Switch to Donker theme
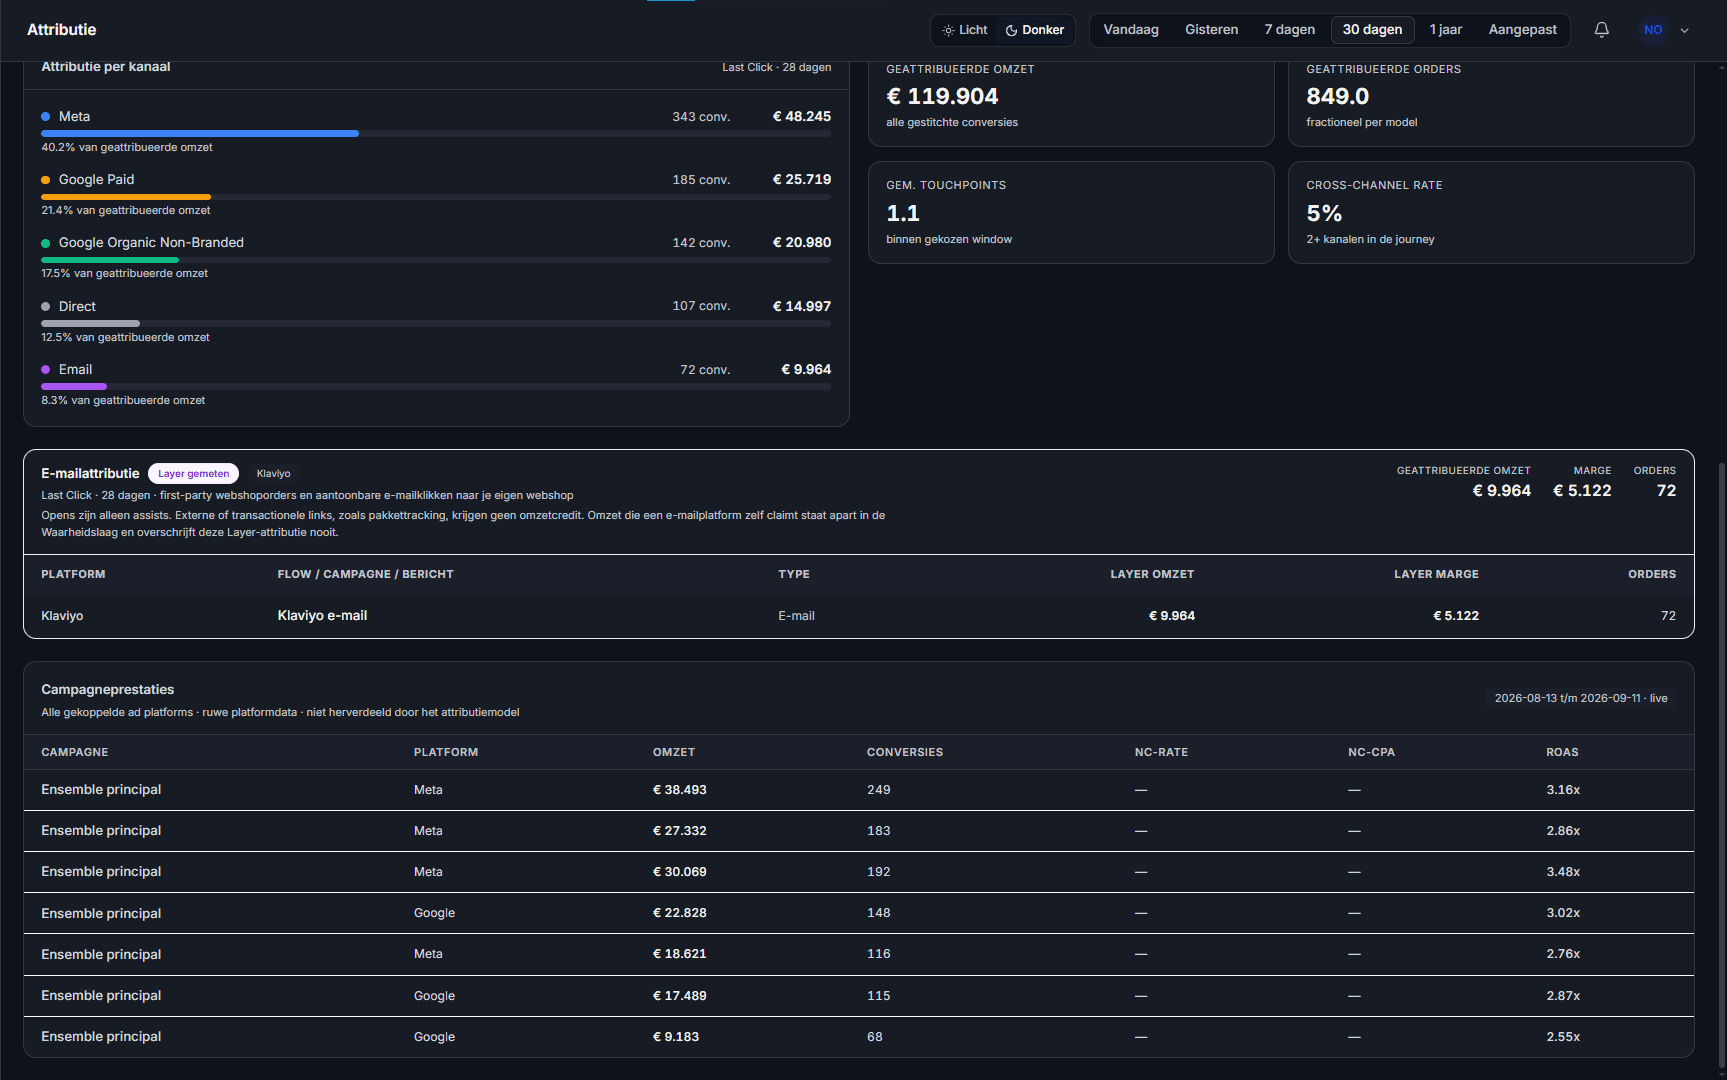The height and width of the screenshot is (1080, 1727). click(1035, 30)
